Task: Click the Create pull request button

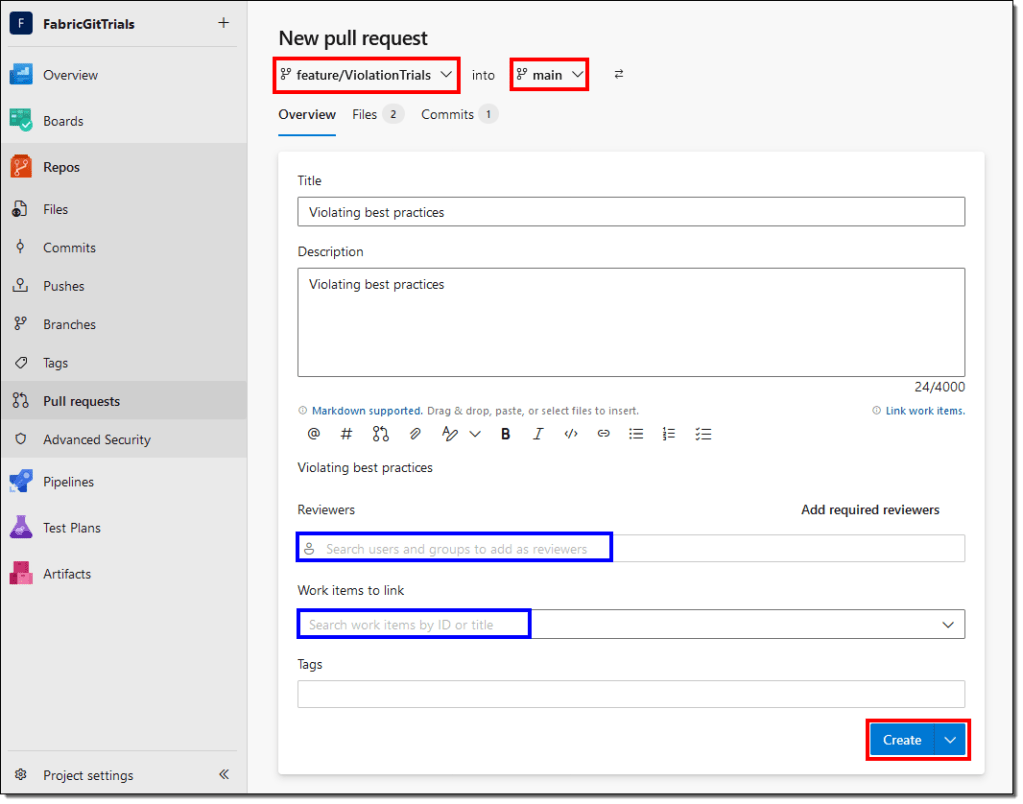Action: [x=901, y=740]
